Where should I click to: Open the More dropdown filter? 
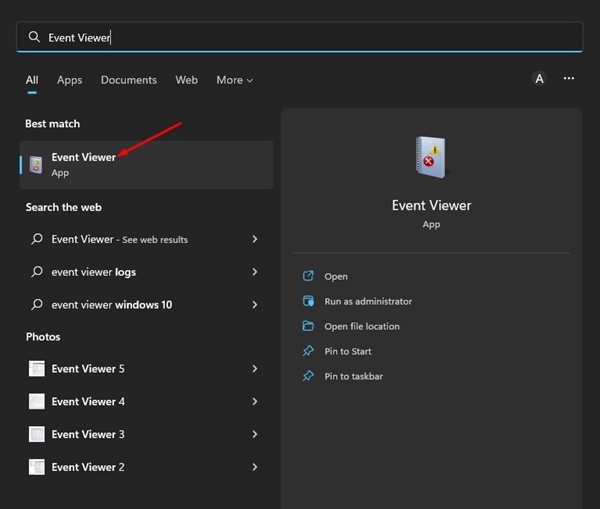point(235,80)
